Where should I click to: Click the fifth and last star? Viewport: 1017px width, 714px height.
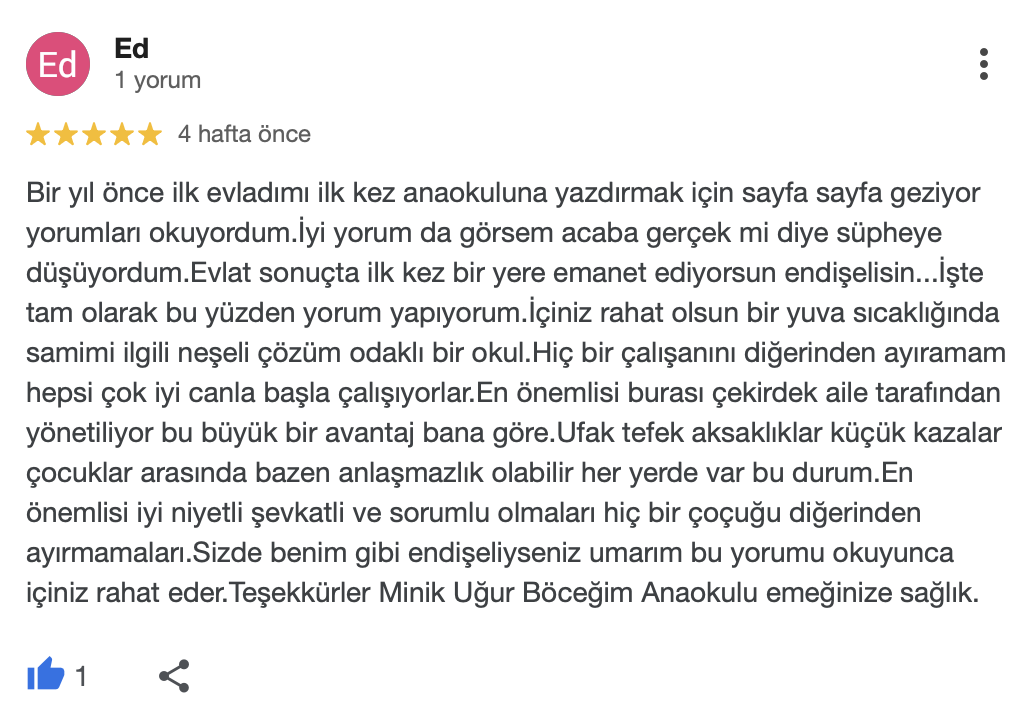150,133
